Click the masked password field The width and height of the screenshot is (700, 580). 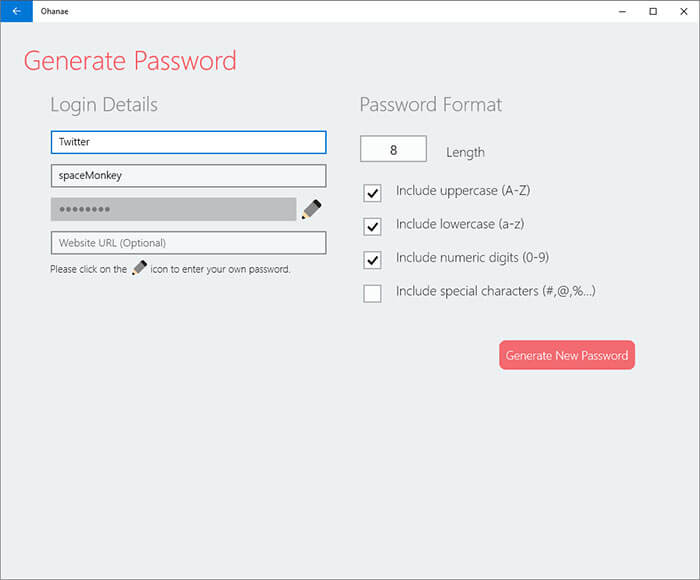(174, 209)
